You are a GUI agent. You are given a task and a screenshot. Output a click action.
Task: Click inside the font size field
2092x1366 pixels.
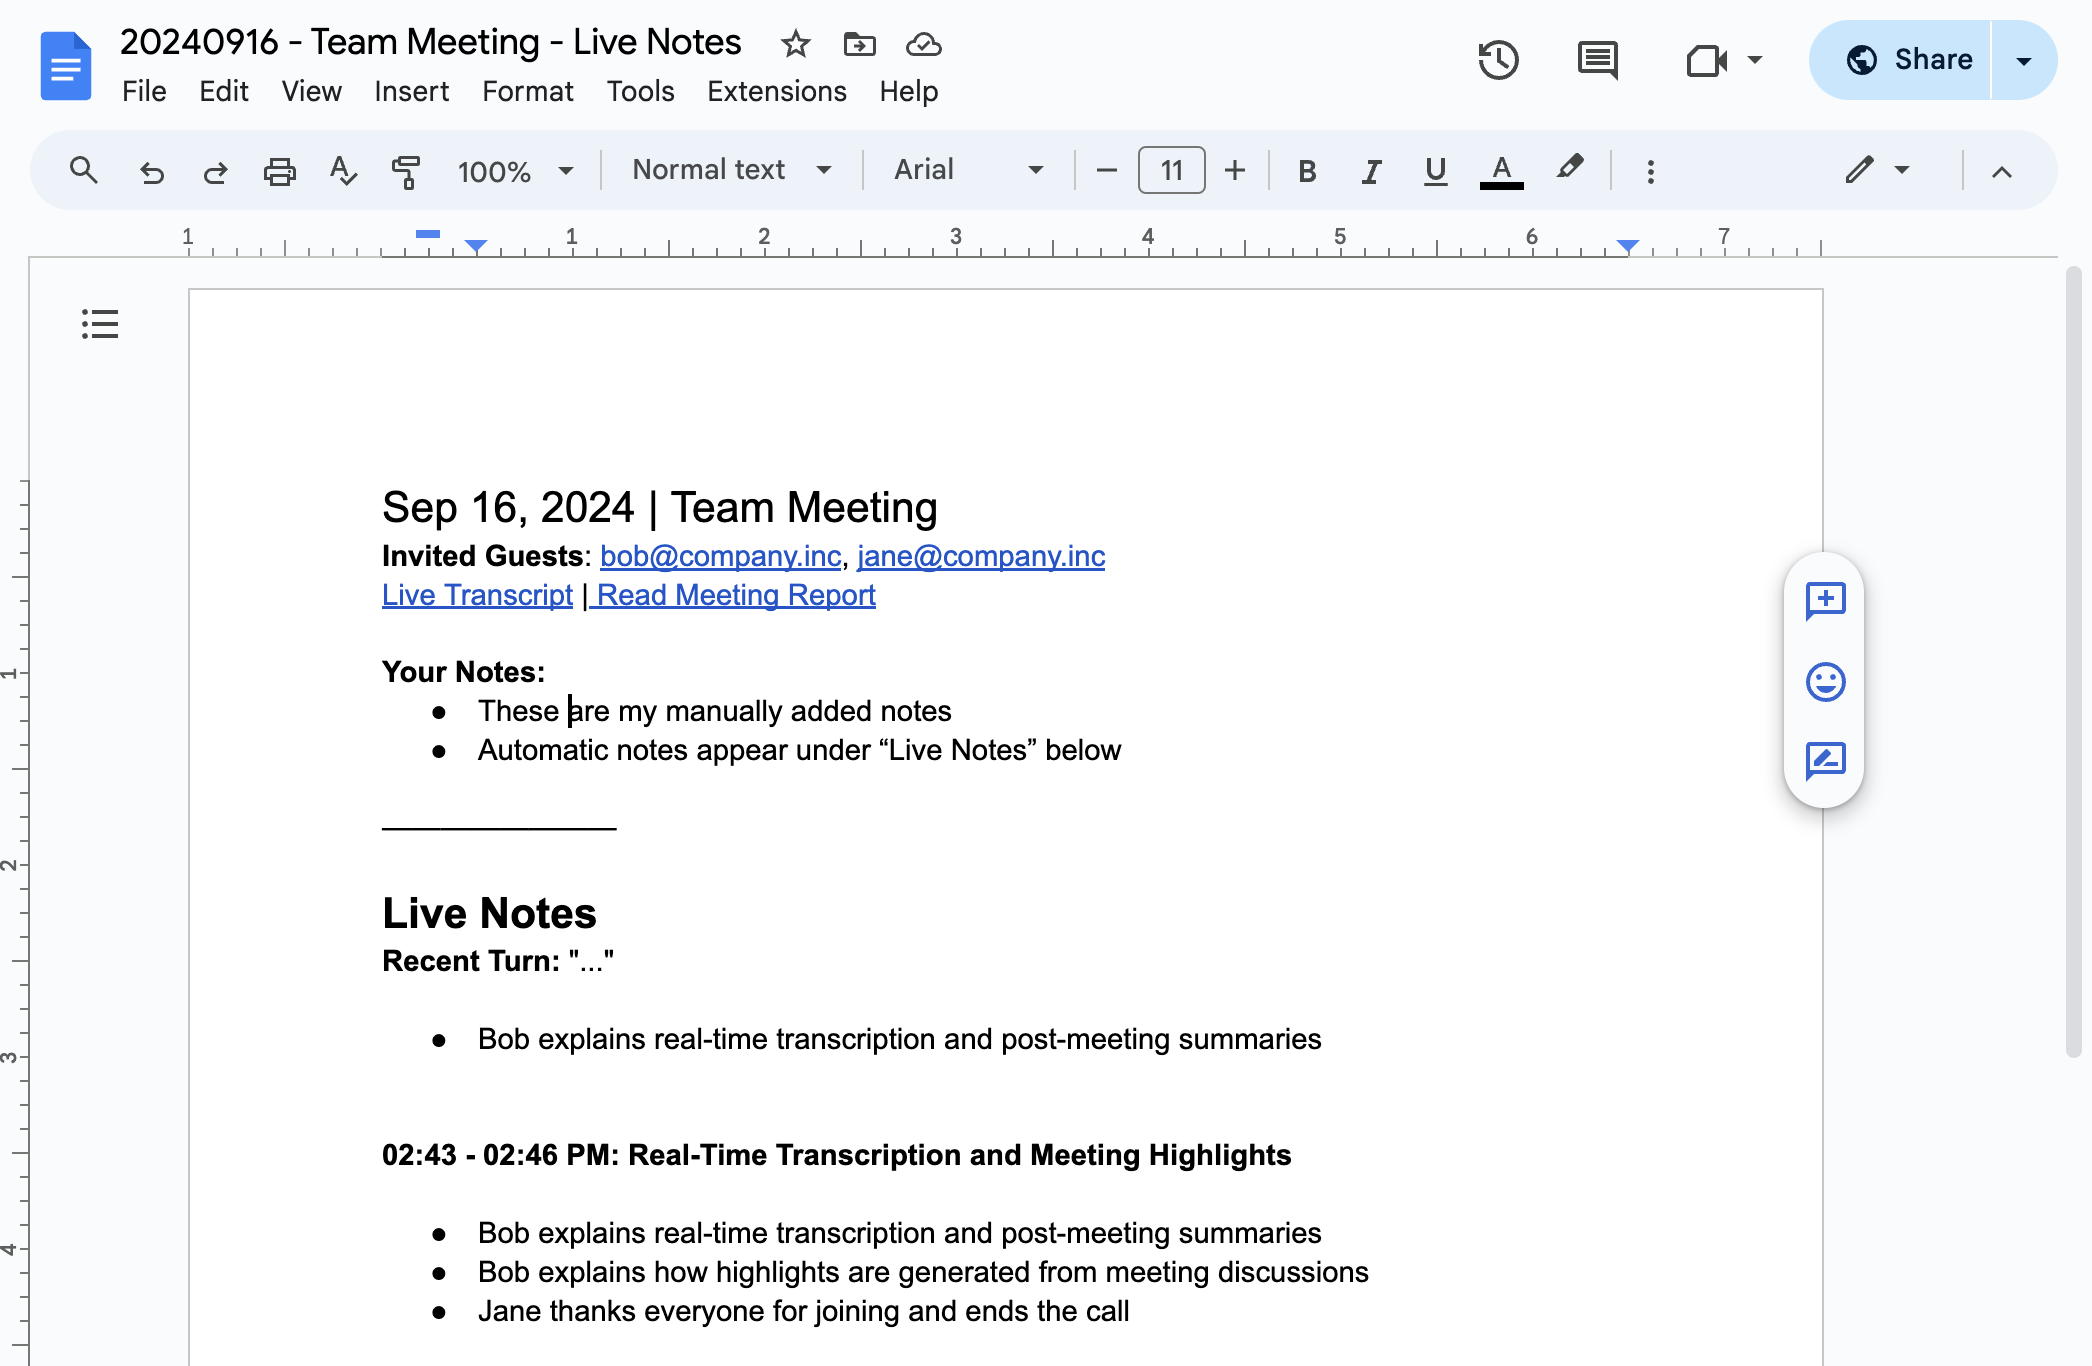click(x=1170, y=170)
